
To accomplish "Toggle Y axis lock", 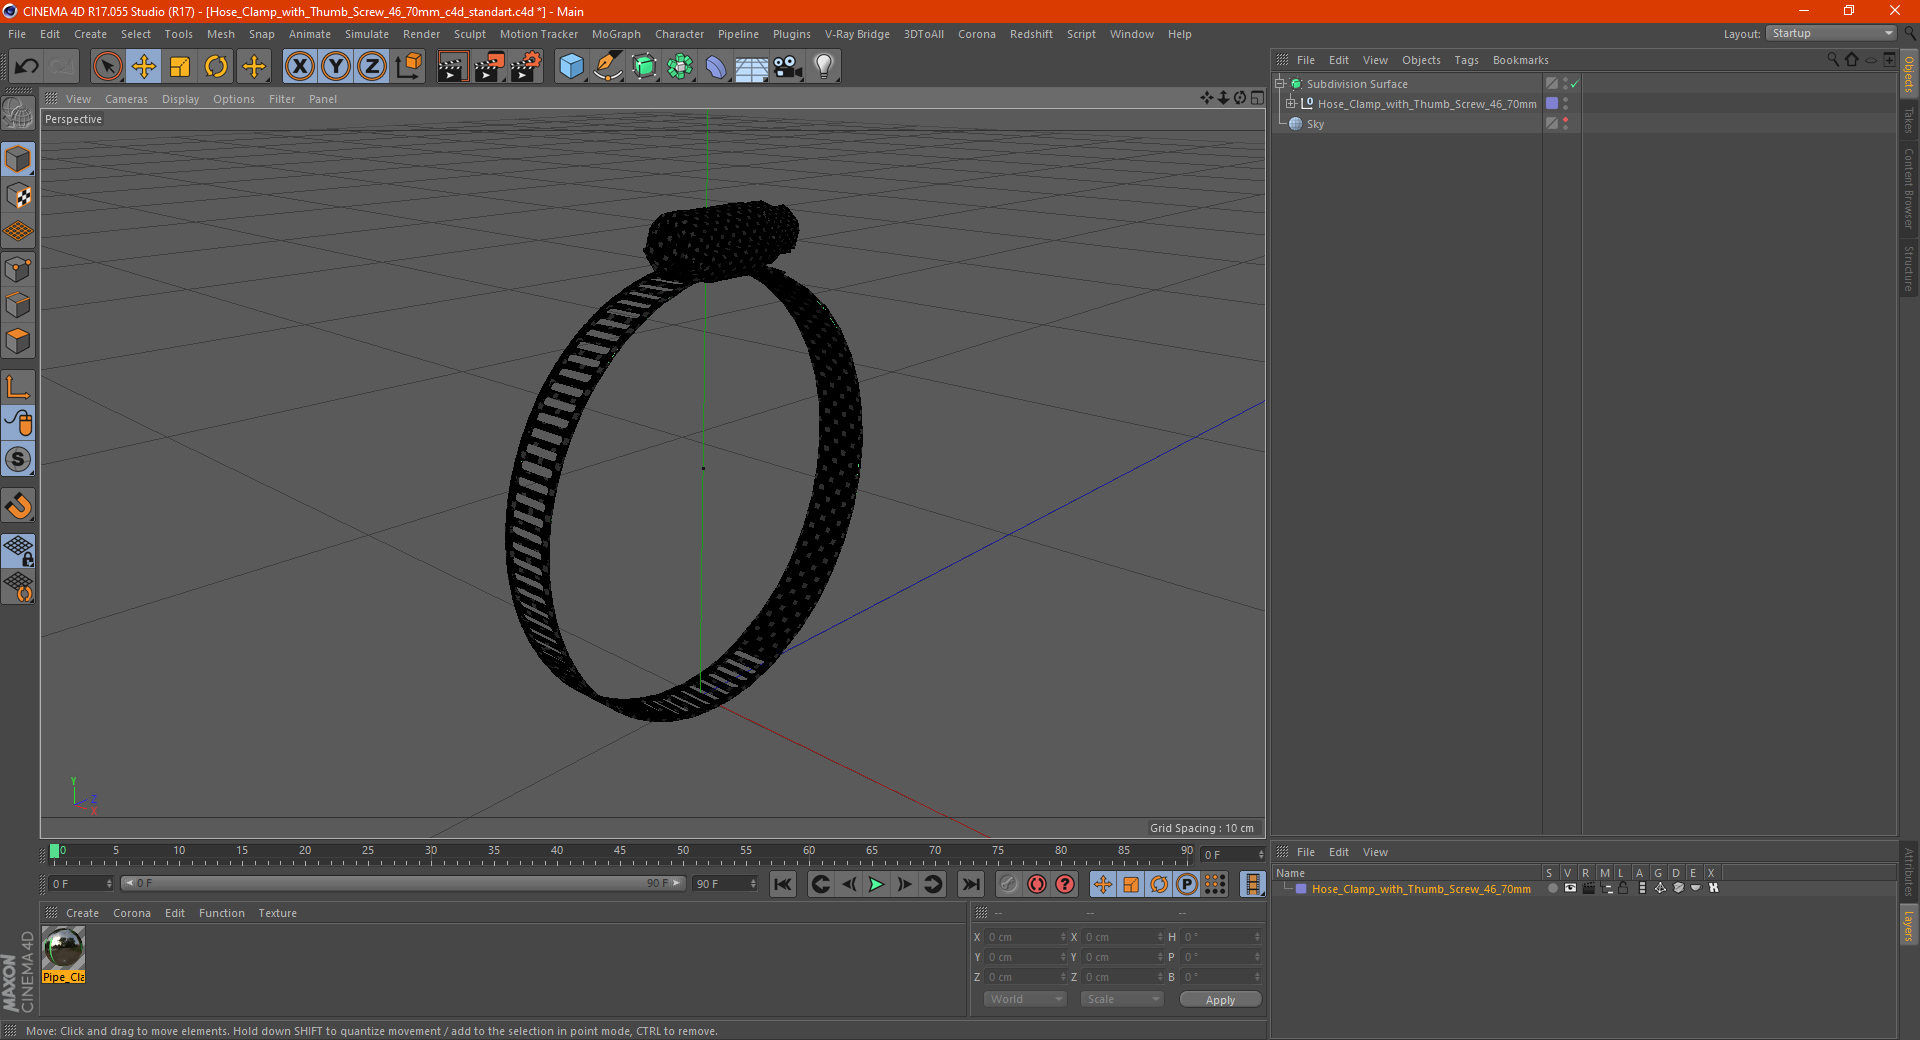I will [336, 67].
